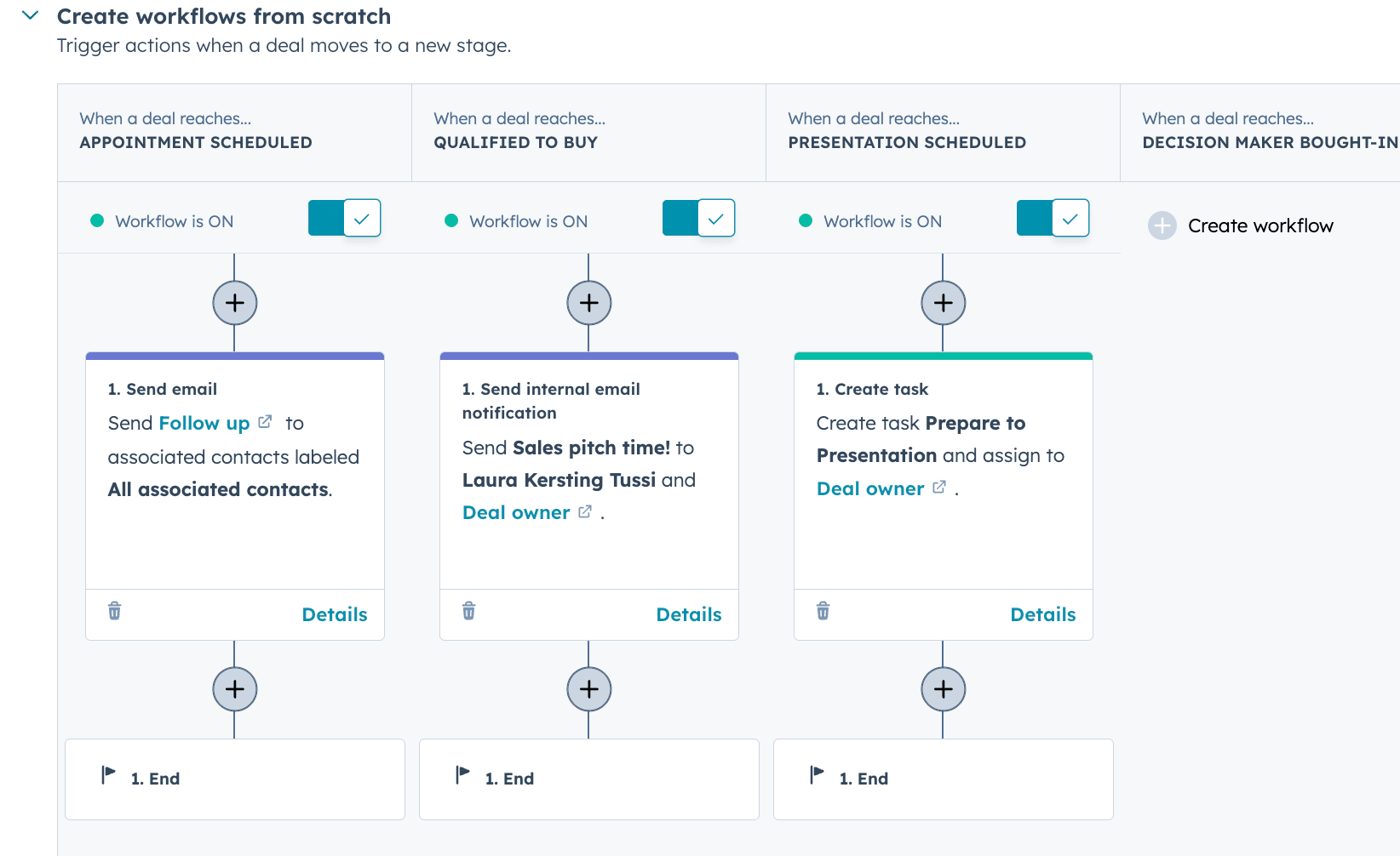Add a step below the Create task card

tap(942, 688)
